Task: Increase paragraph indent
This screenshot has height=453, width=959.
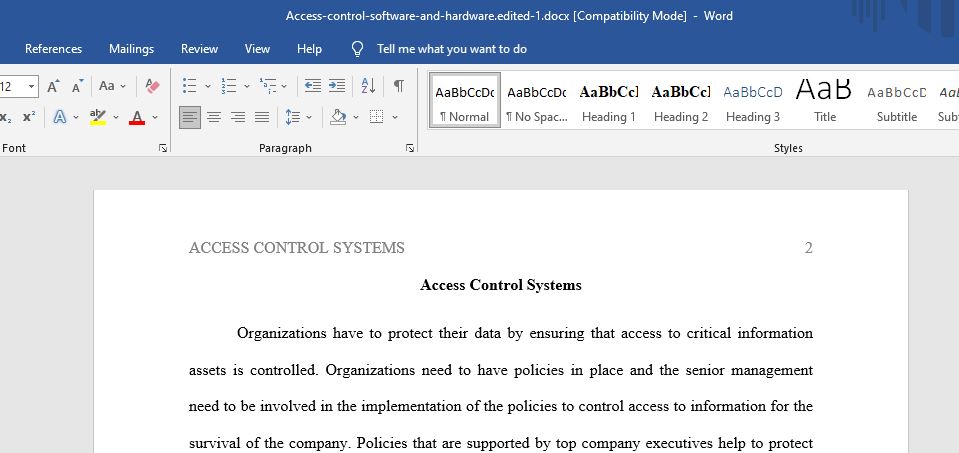Action: tap(337, 86)
